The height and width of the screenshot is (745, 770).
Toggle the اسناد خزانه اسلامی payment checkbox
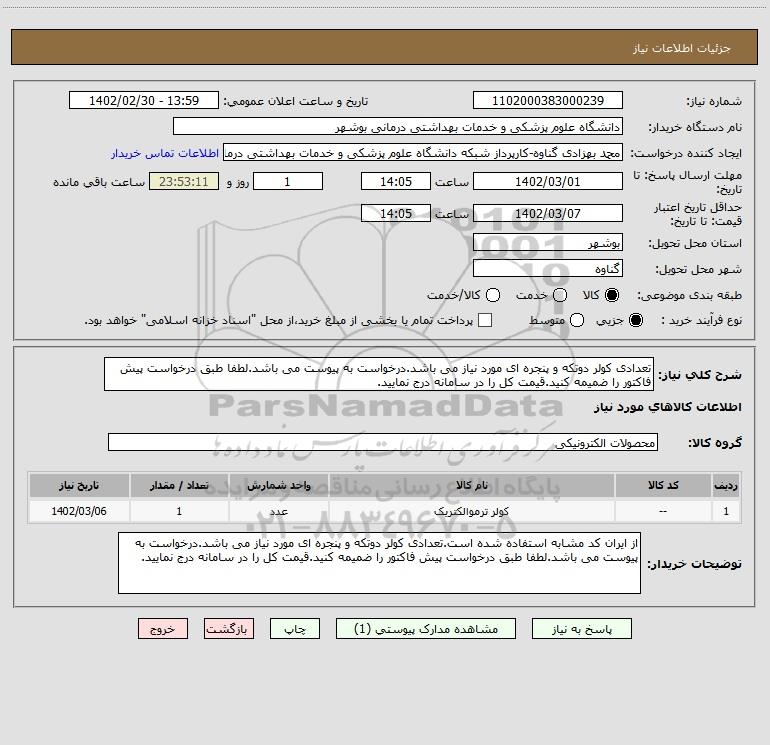point(485,320)
